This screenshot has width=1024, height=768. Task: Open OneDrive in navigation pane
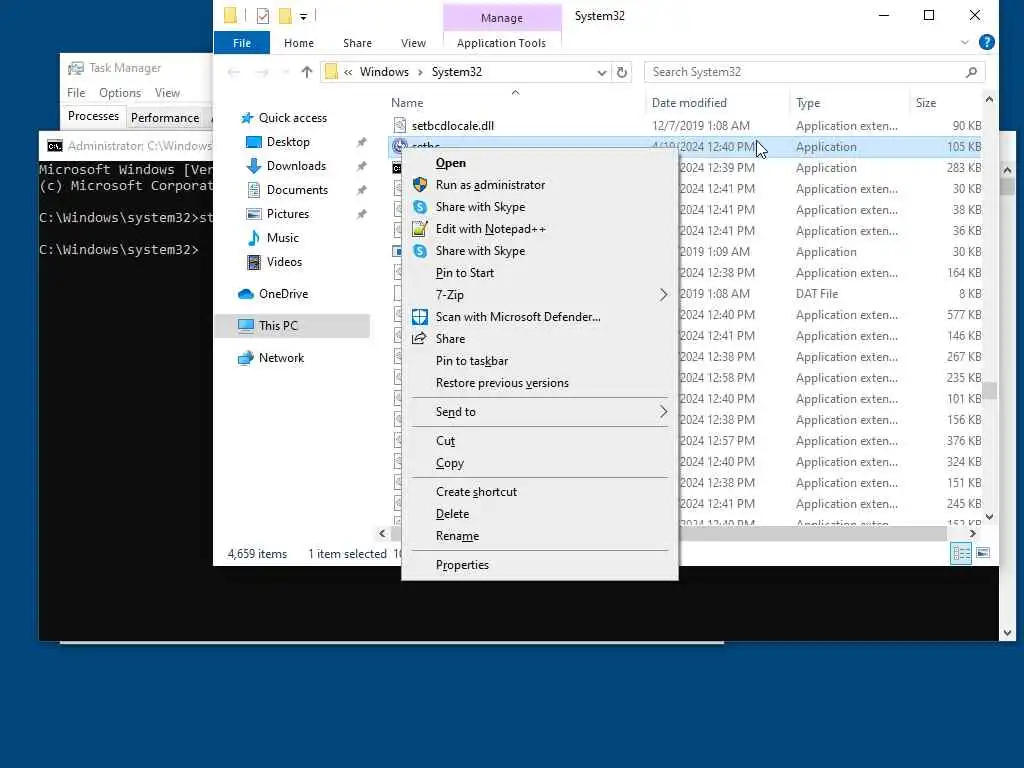pyautogui.click(x=283, y=294)
